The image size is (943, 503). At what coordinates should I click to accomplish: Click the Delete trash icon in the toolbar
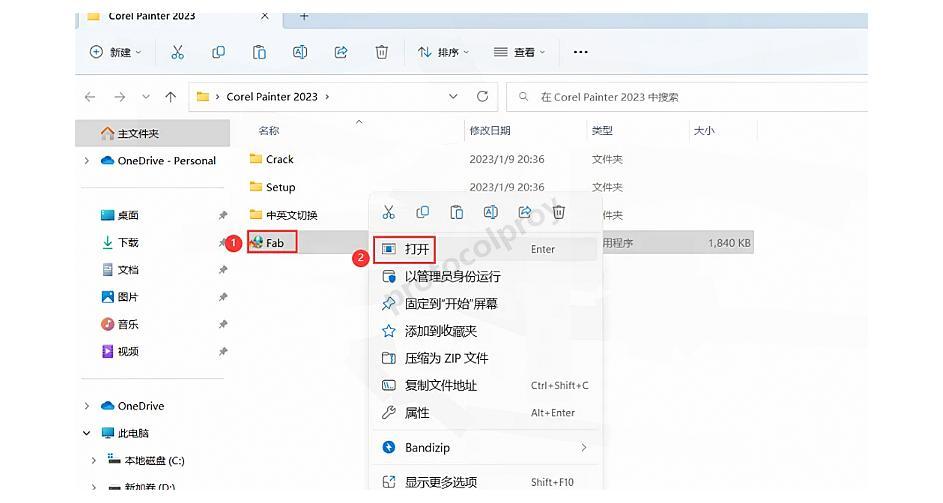(382, 52)
